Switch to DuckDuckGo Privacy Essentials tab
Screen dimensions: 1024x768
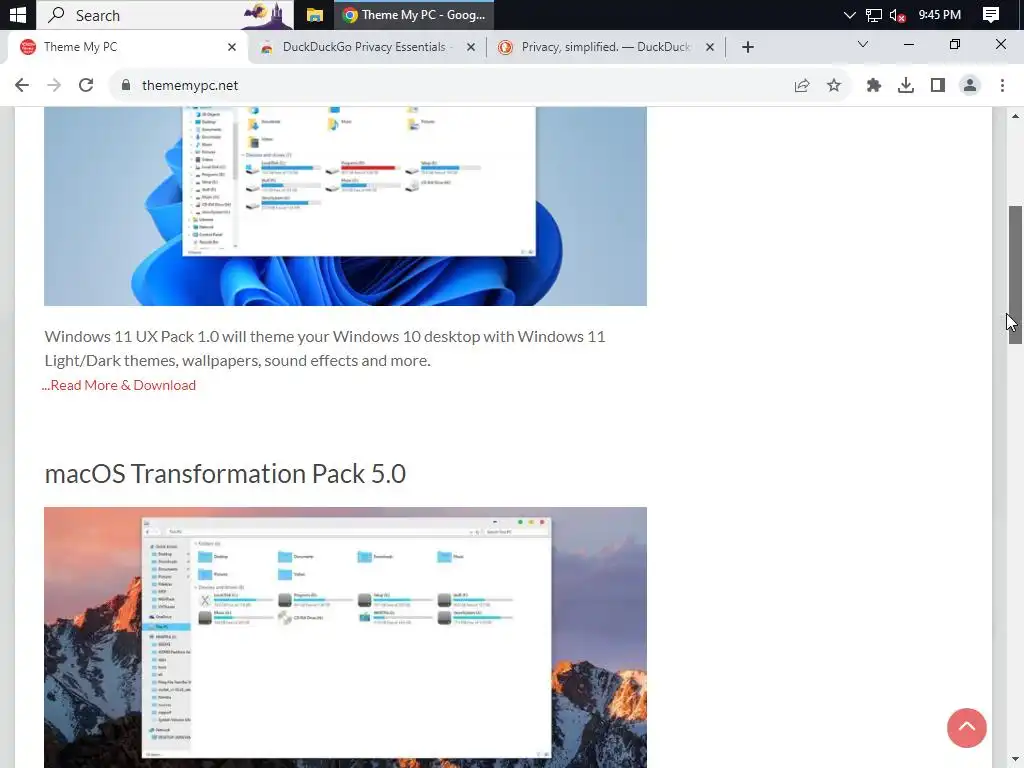(x=367, y=47)
